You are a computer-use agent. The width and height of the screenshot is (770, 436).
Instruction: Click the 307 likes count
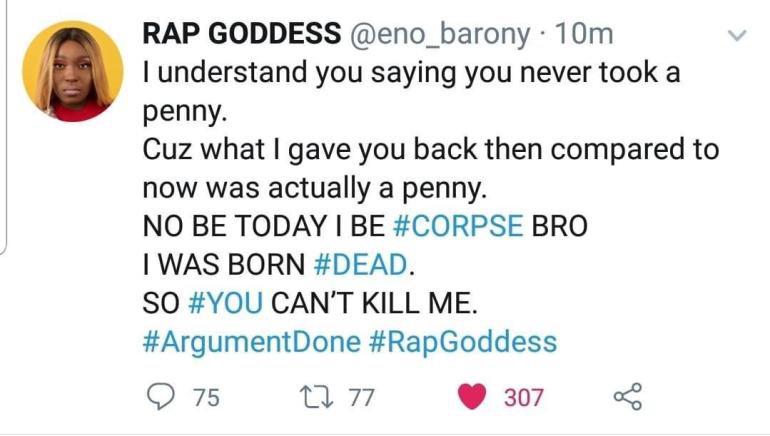(x=524, y=397)
